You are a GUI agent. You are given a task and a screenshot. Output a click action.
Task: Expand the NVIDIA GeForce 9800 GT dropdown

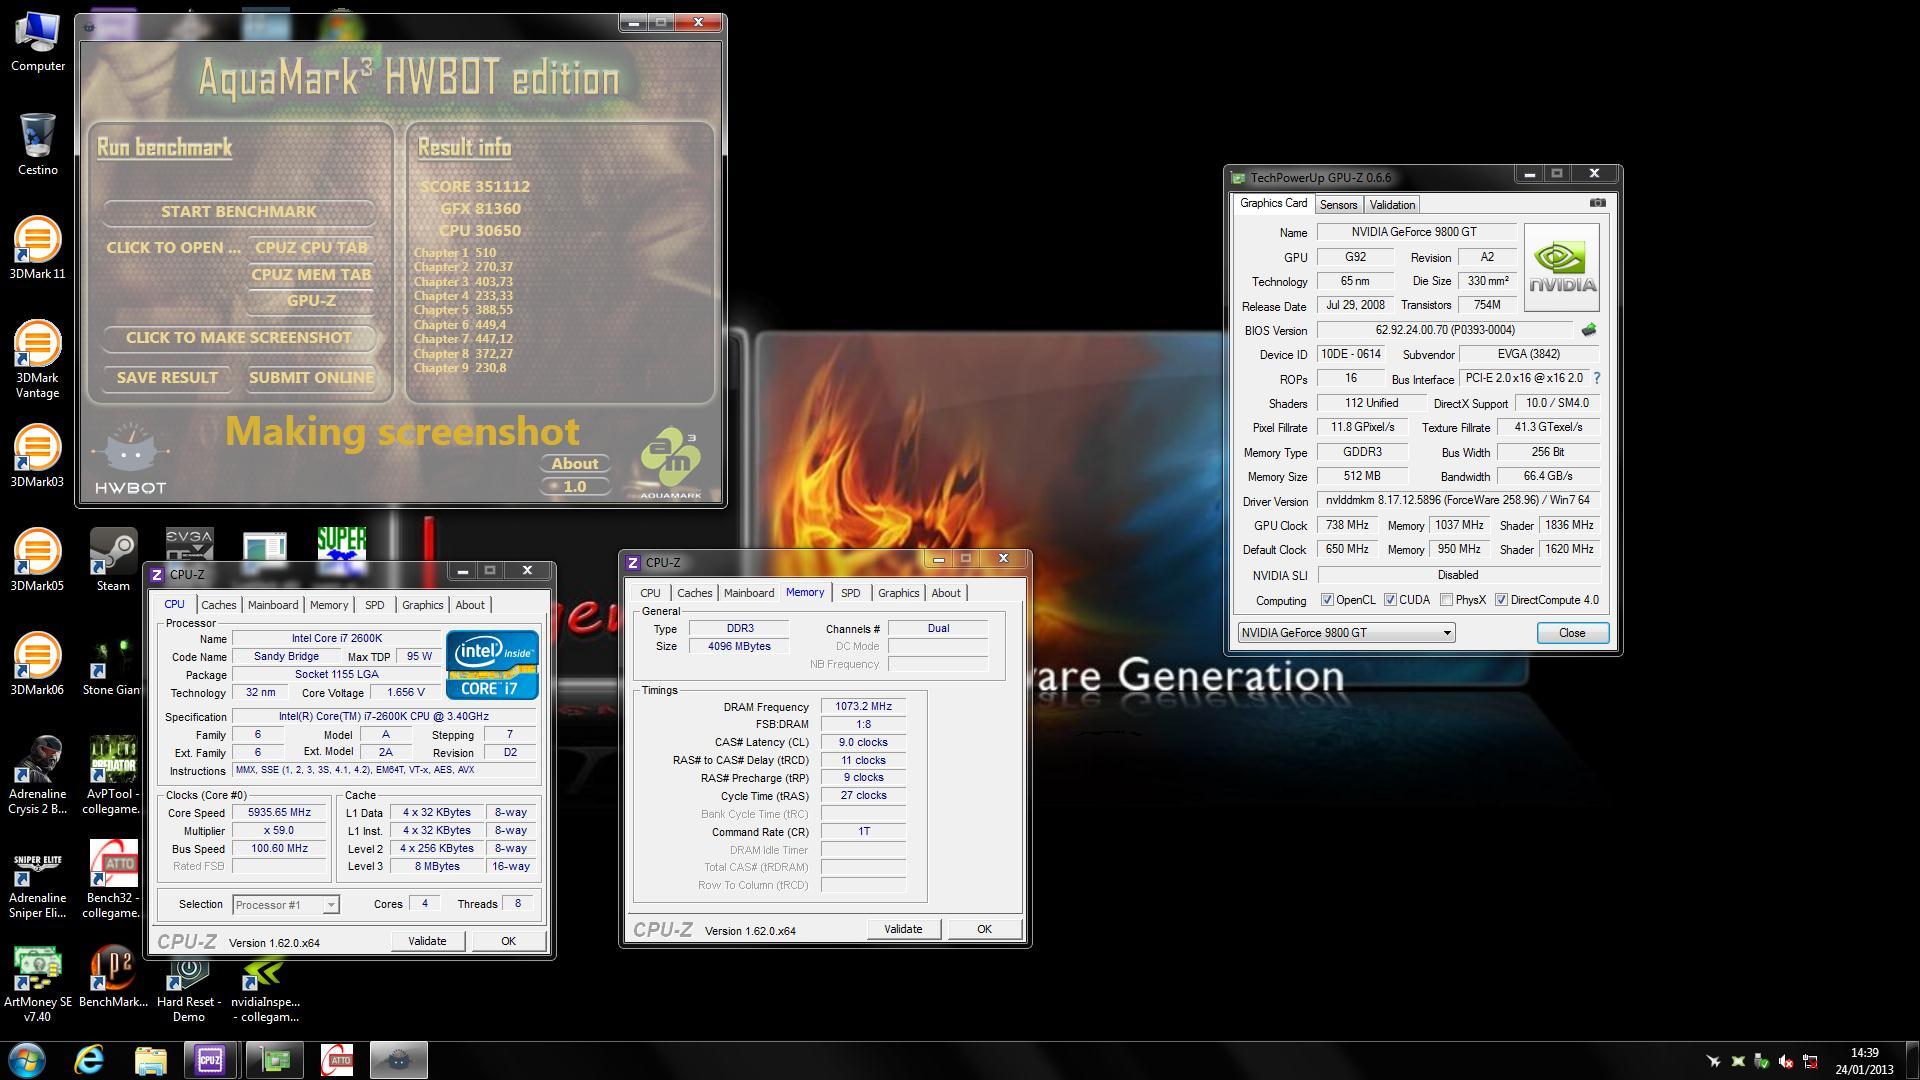coord(1346,633)
